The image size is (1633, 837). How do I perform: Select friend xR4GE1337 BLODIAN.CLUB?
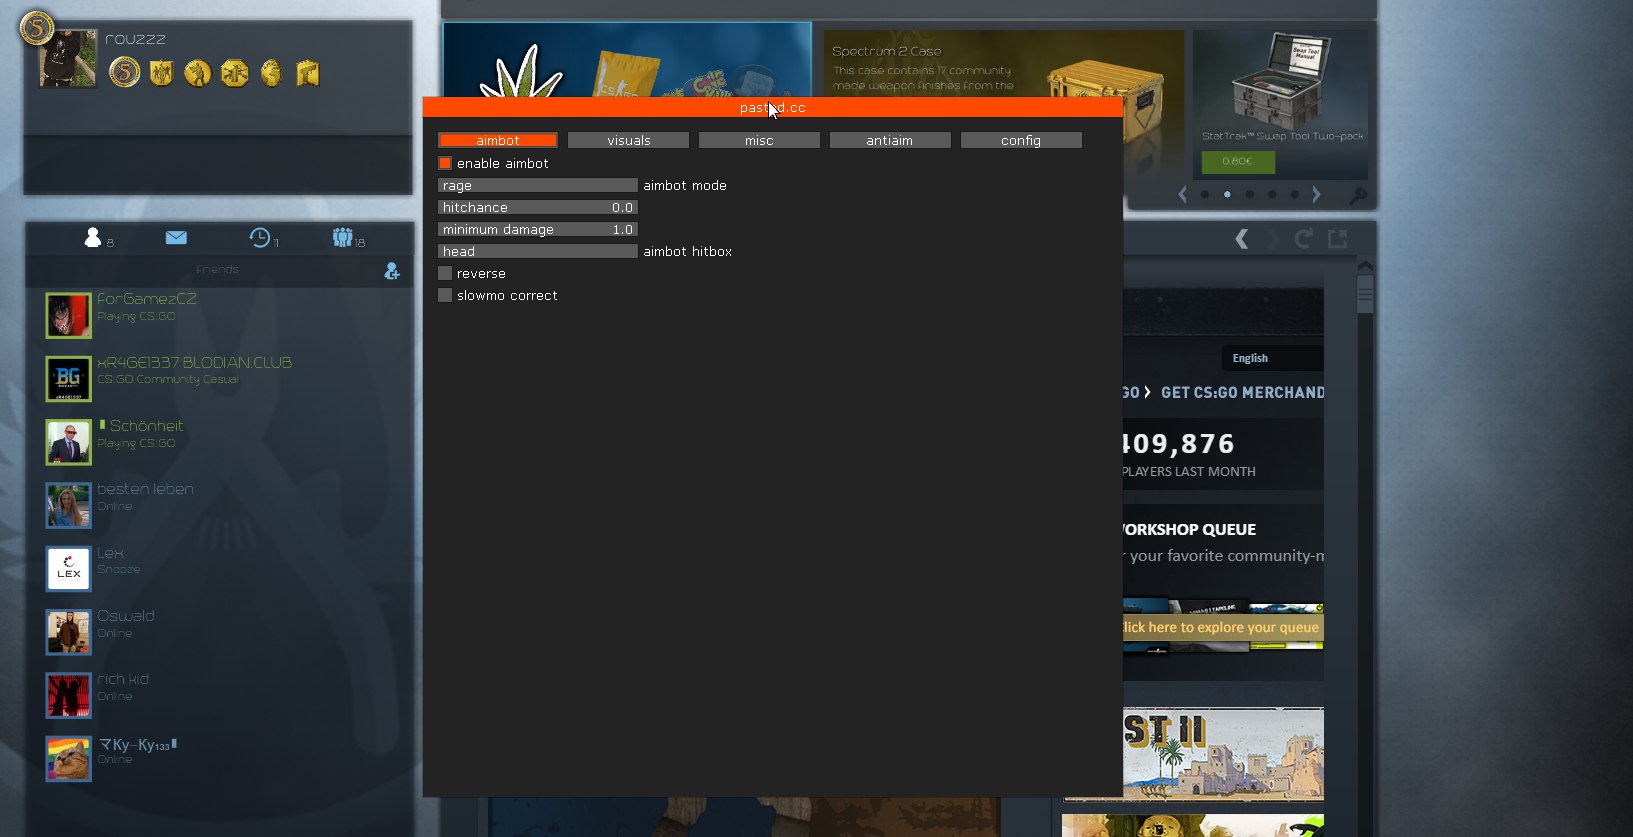click(218, 378)
